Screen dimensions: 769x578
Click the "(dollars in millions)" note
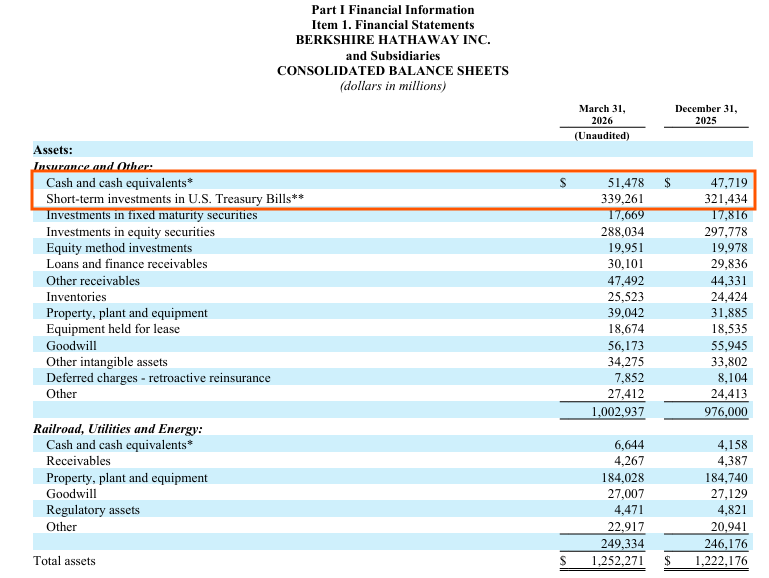pos(393,86)
